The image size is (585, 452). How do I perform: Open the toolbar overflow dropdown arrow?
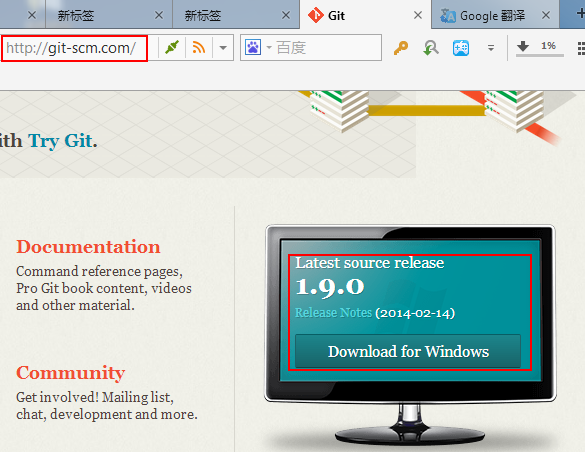[491, 48]
